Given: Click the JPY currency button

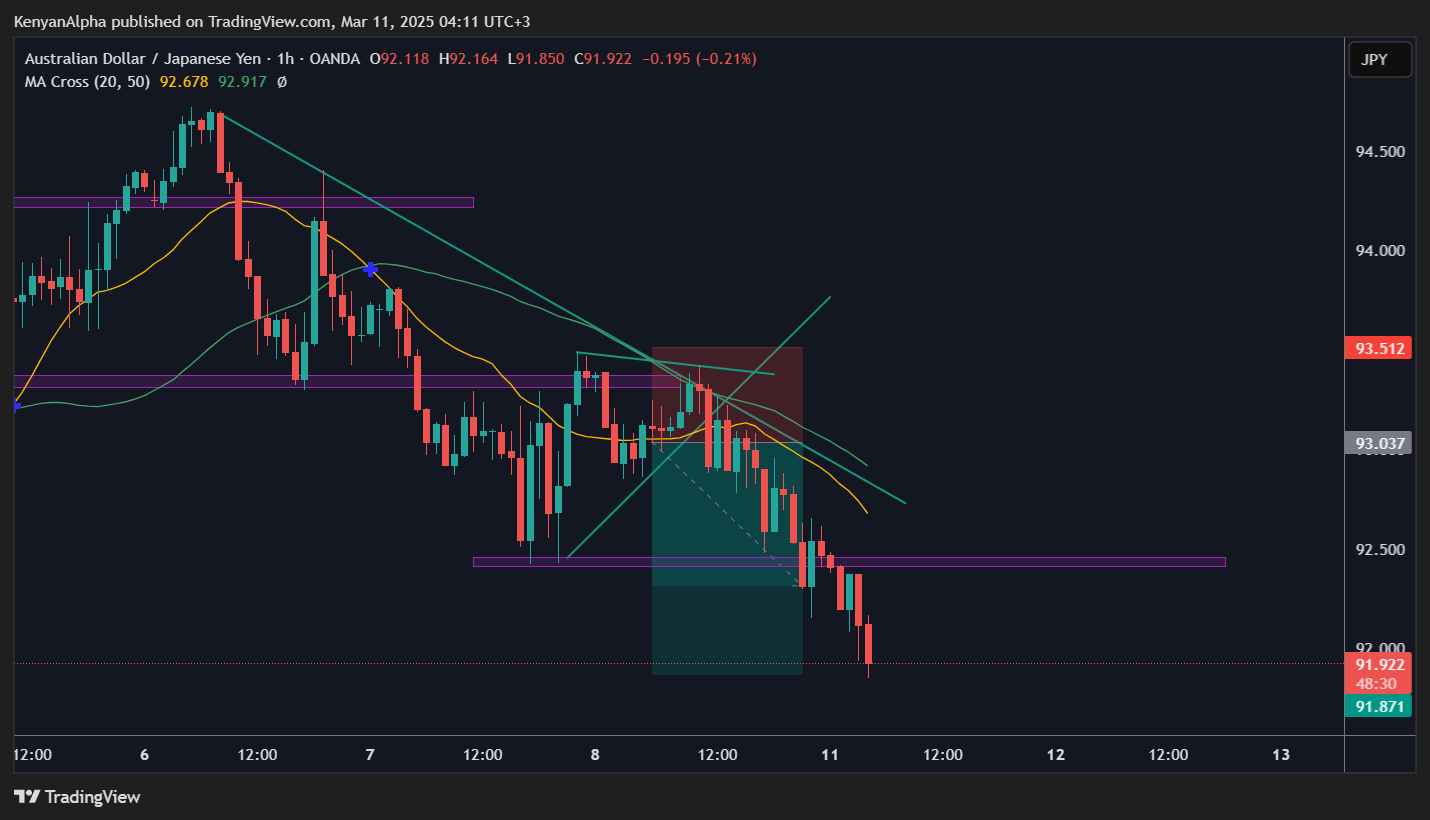Looking at the screenshot, I should coord(1380,60).
